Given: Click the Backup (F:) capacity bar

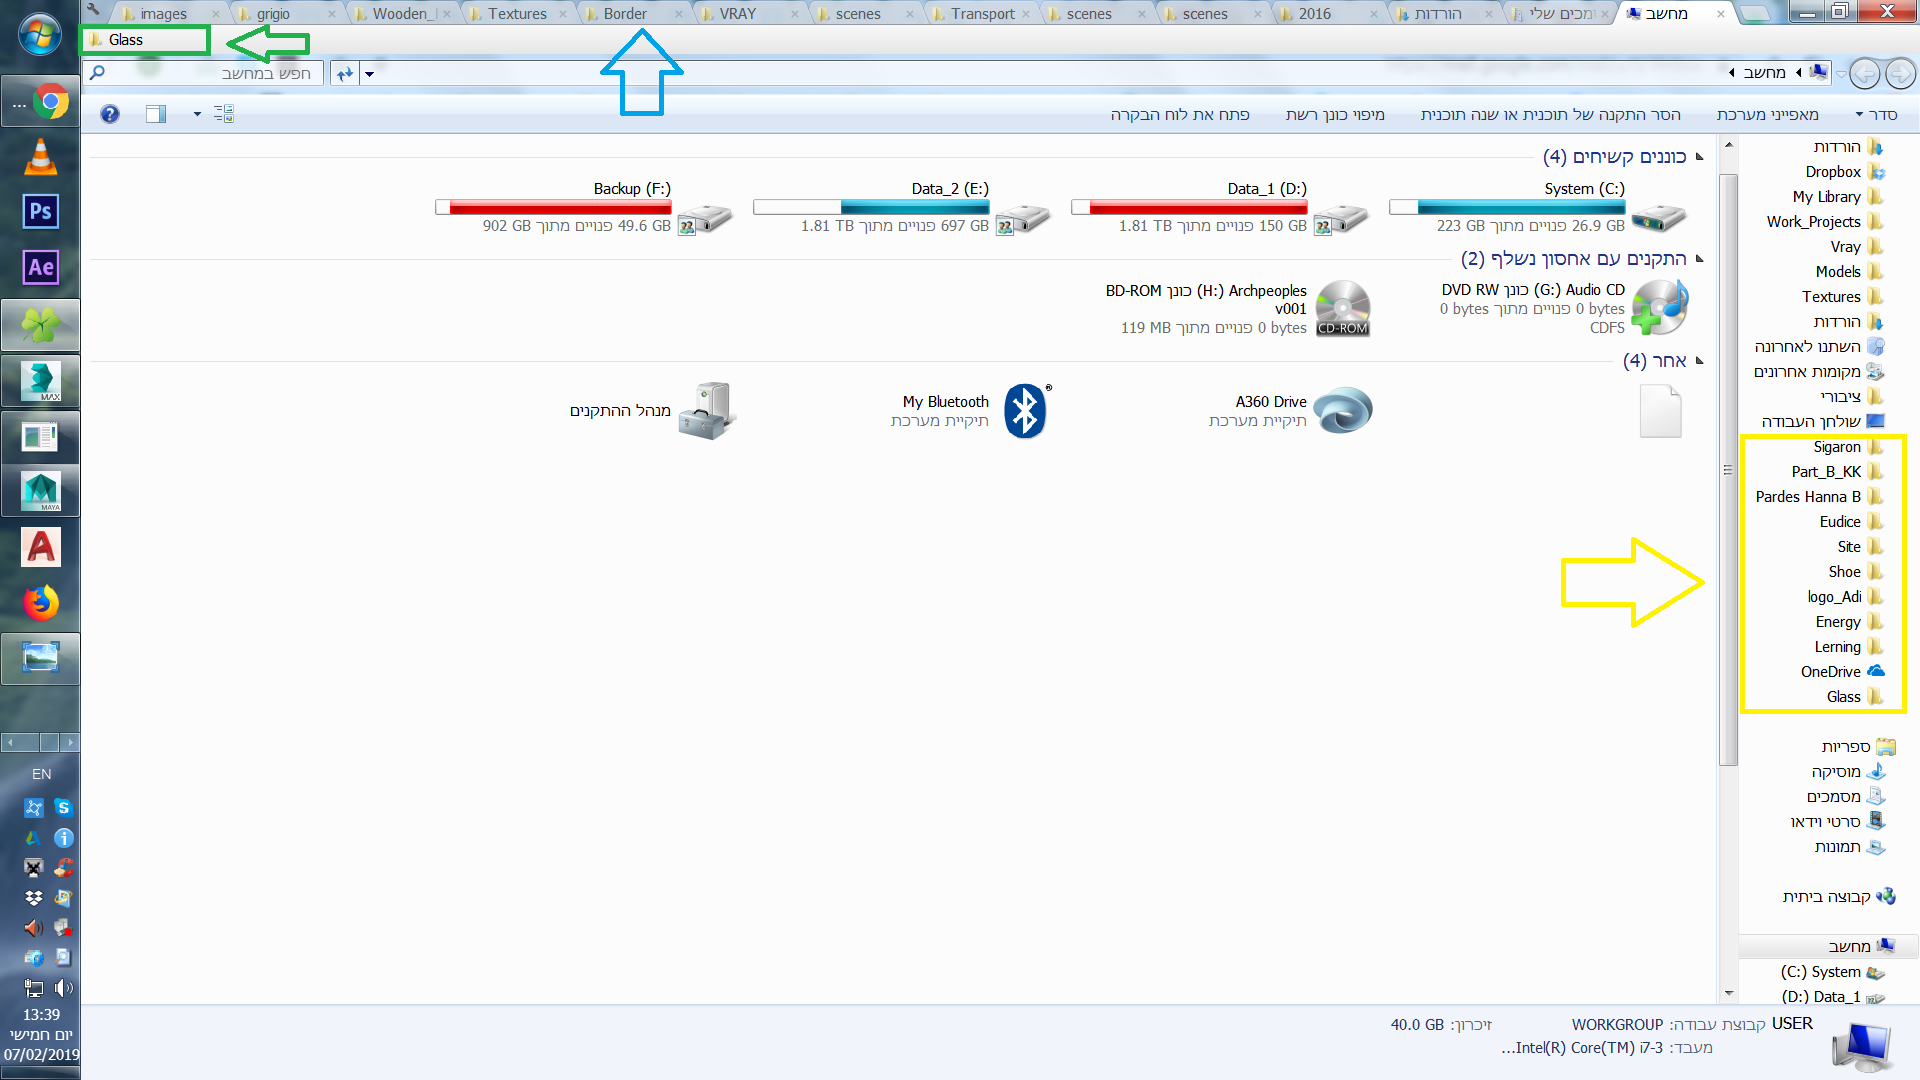Looking at the screenshot, I should click(x=553, y=207).
